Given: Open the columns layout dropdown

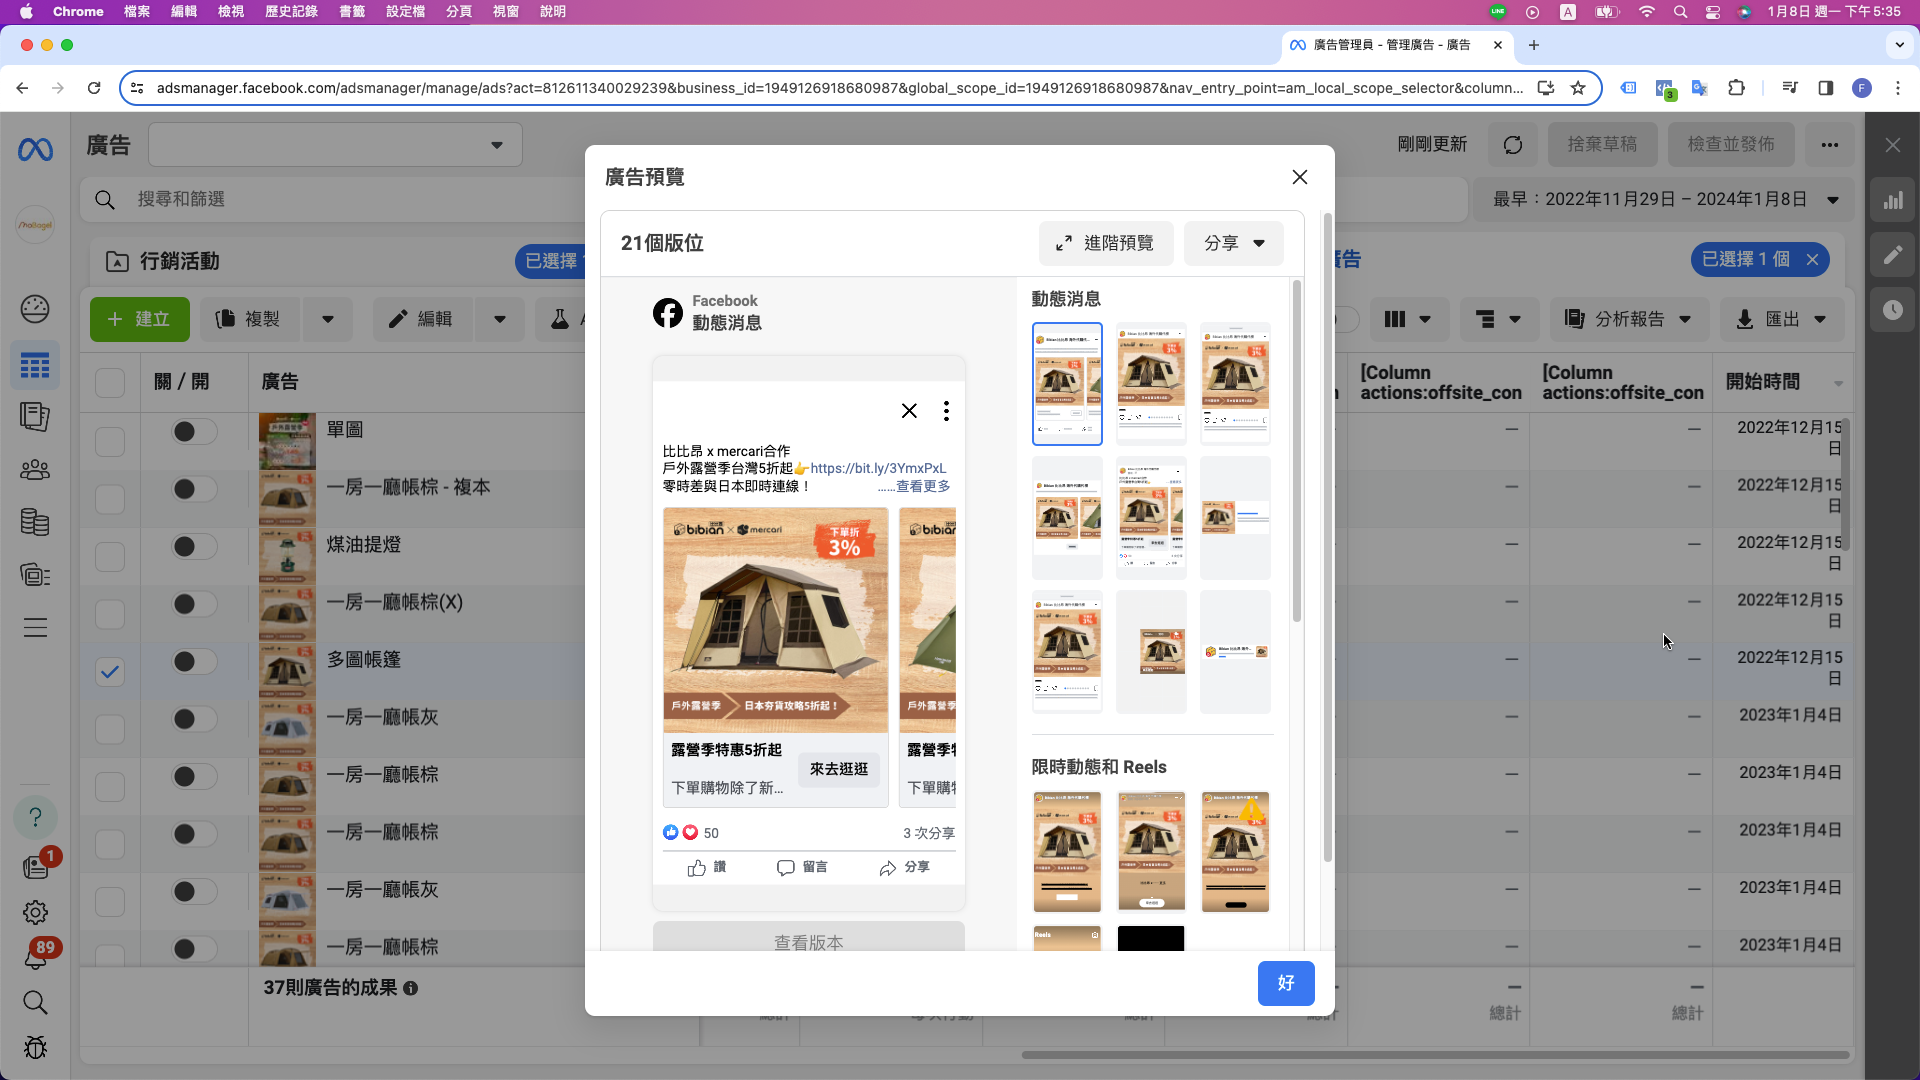Looking at the screenshot, I should coord(1407,319).
